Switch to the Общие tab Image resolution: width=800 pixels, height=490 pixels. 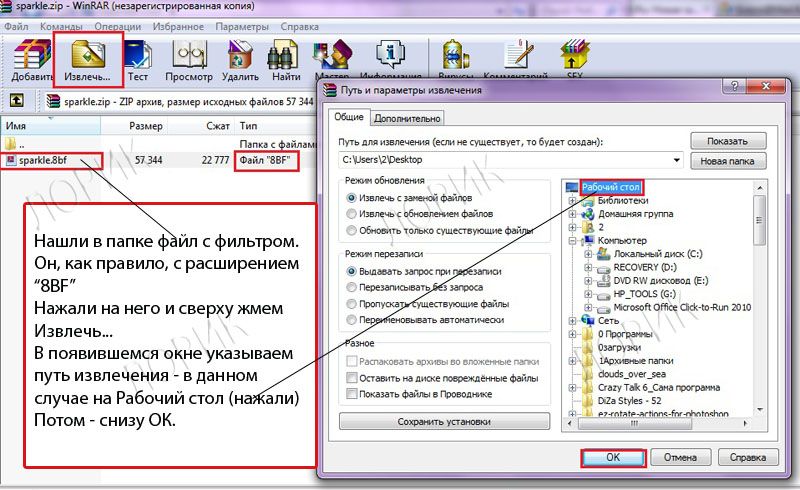coord(349,117)
